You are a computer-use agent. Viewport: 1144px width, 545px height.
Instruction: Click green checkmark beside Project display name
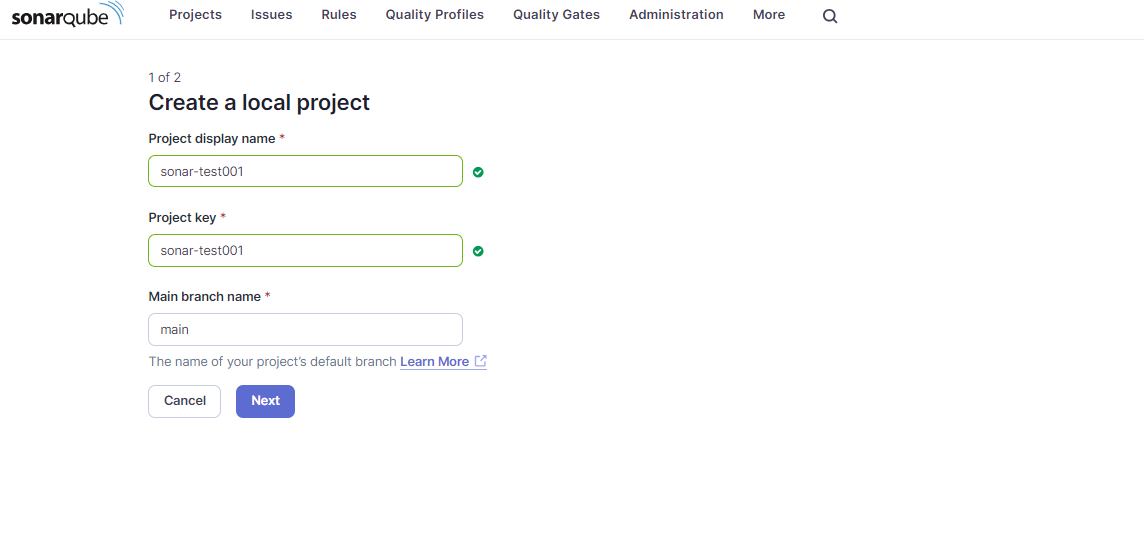[x=478, y=172]
